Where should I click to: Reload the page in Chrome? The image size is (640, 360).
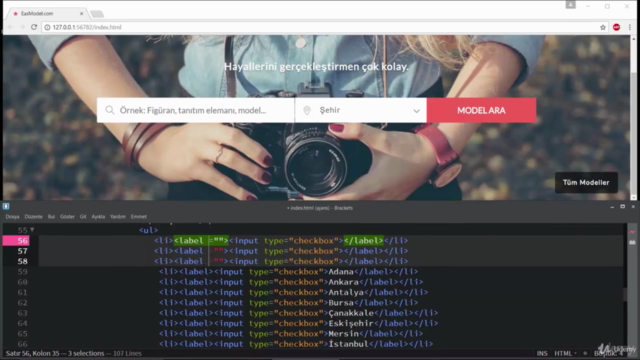(x=34, y=27)
